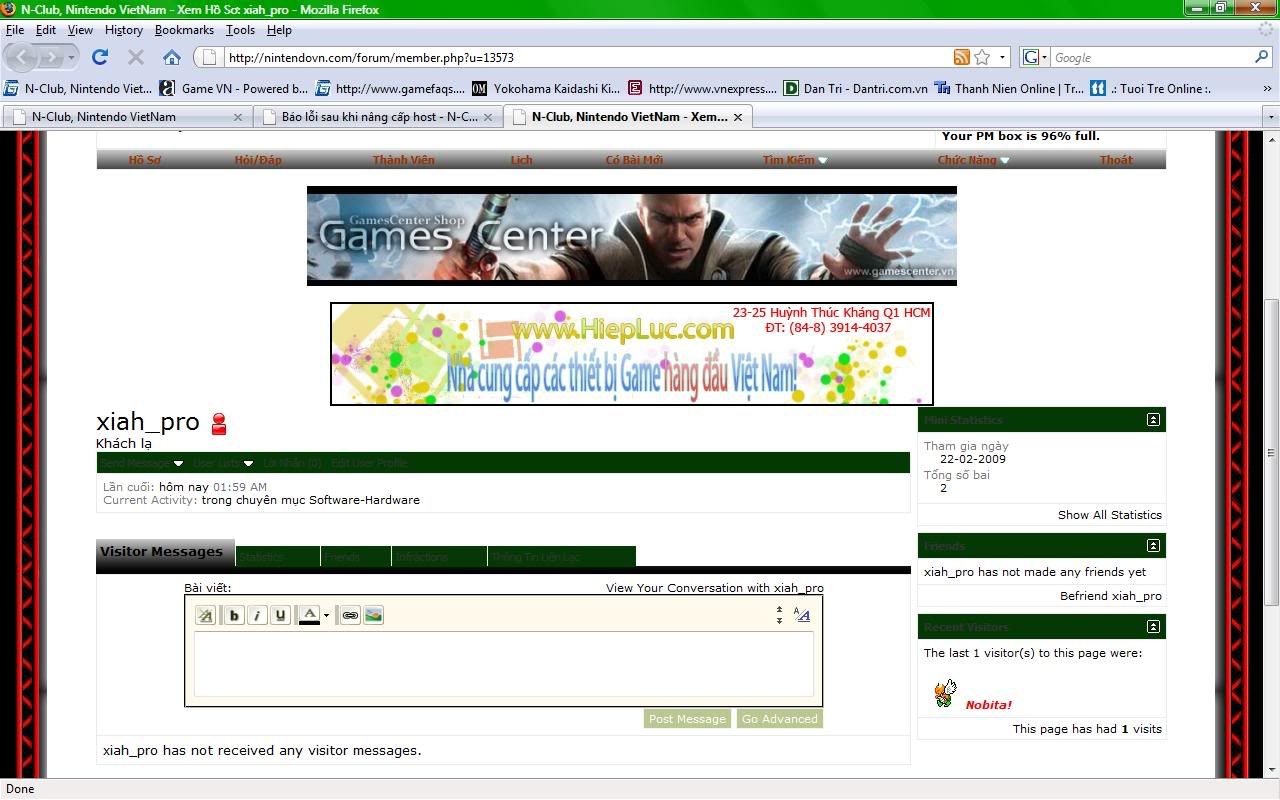This screenshot has width=1280, height=800.
Task: Open the Thanh Nien Online bookmark
Action: [x=1009, y=88]
